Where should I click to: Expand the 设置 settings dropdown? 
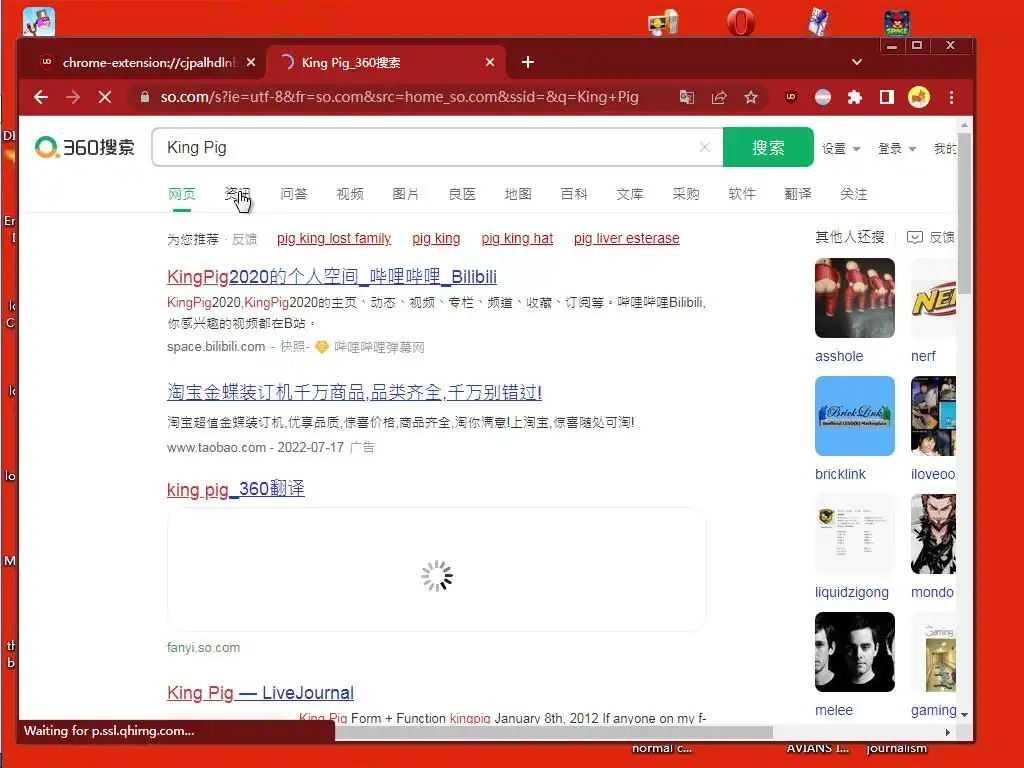840,148
